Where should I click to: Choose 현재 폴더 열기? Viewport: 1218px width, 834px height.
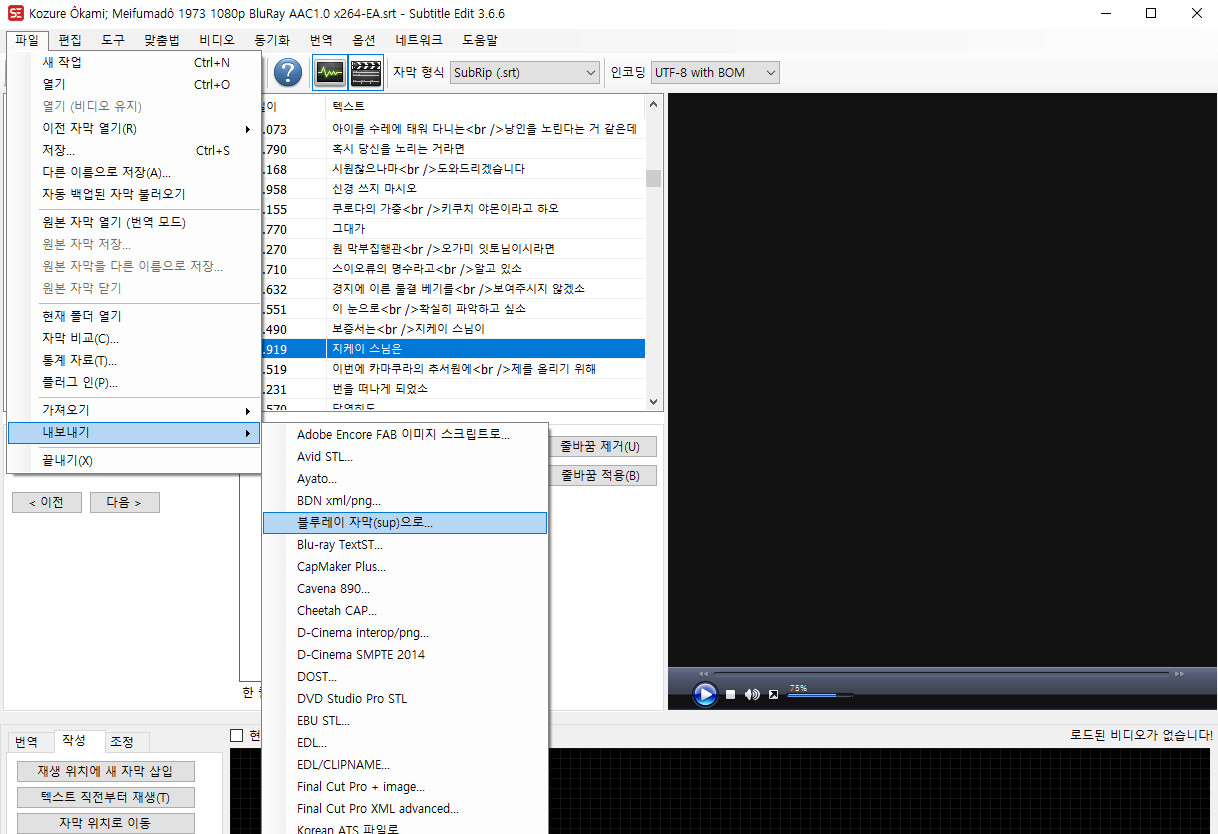click(133, 316)
